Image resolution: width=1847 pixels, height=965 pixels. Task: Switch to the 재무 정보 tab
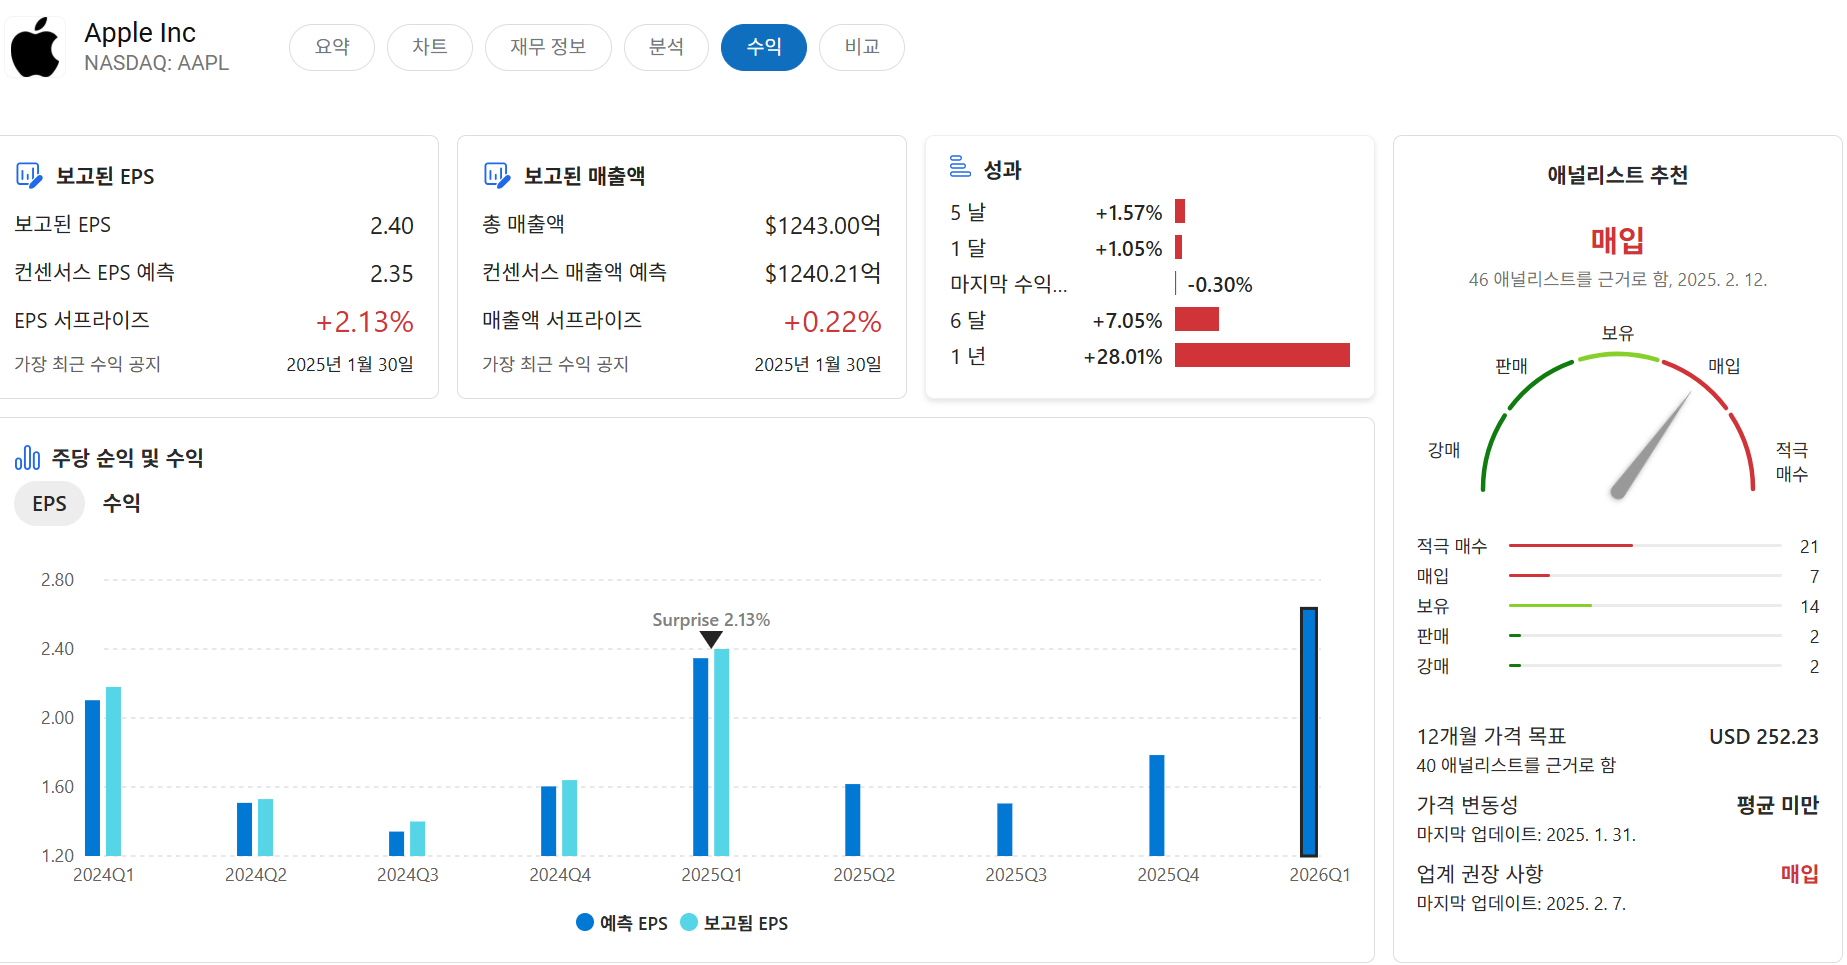548,47
